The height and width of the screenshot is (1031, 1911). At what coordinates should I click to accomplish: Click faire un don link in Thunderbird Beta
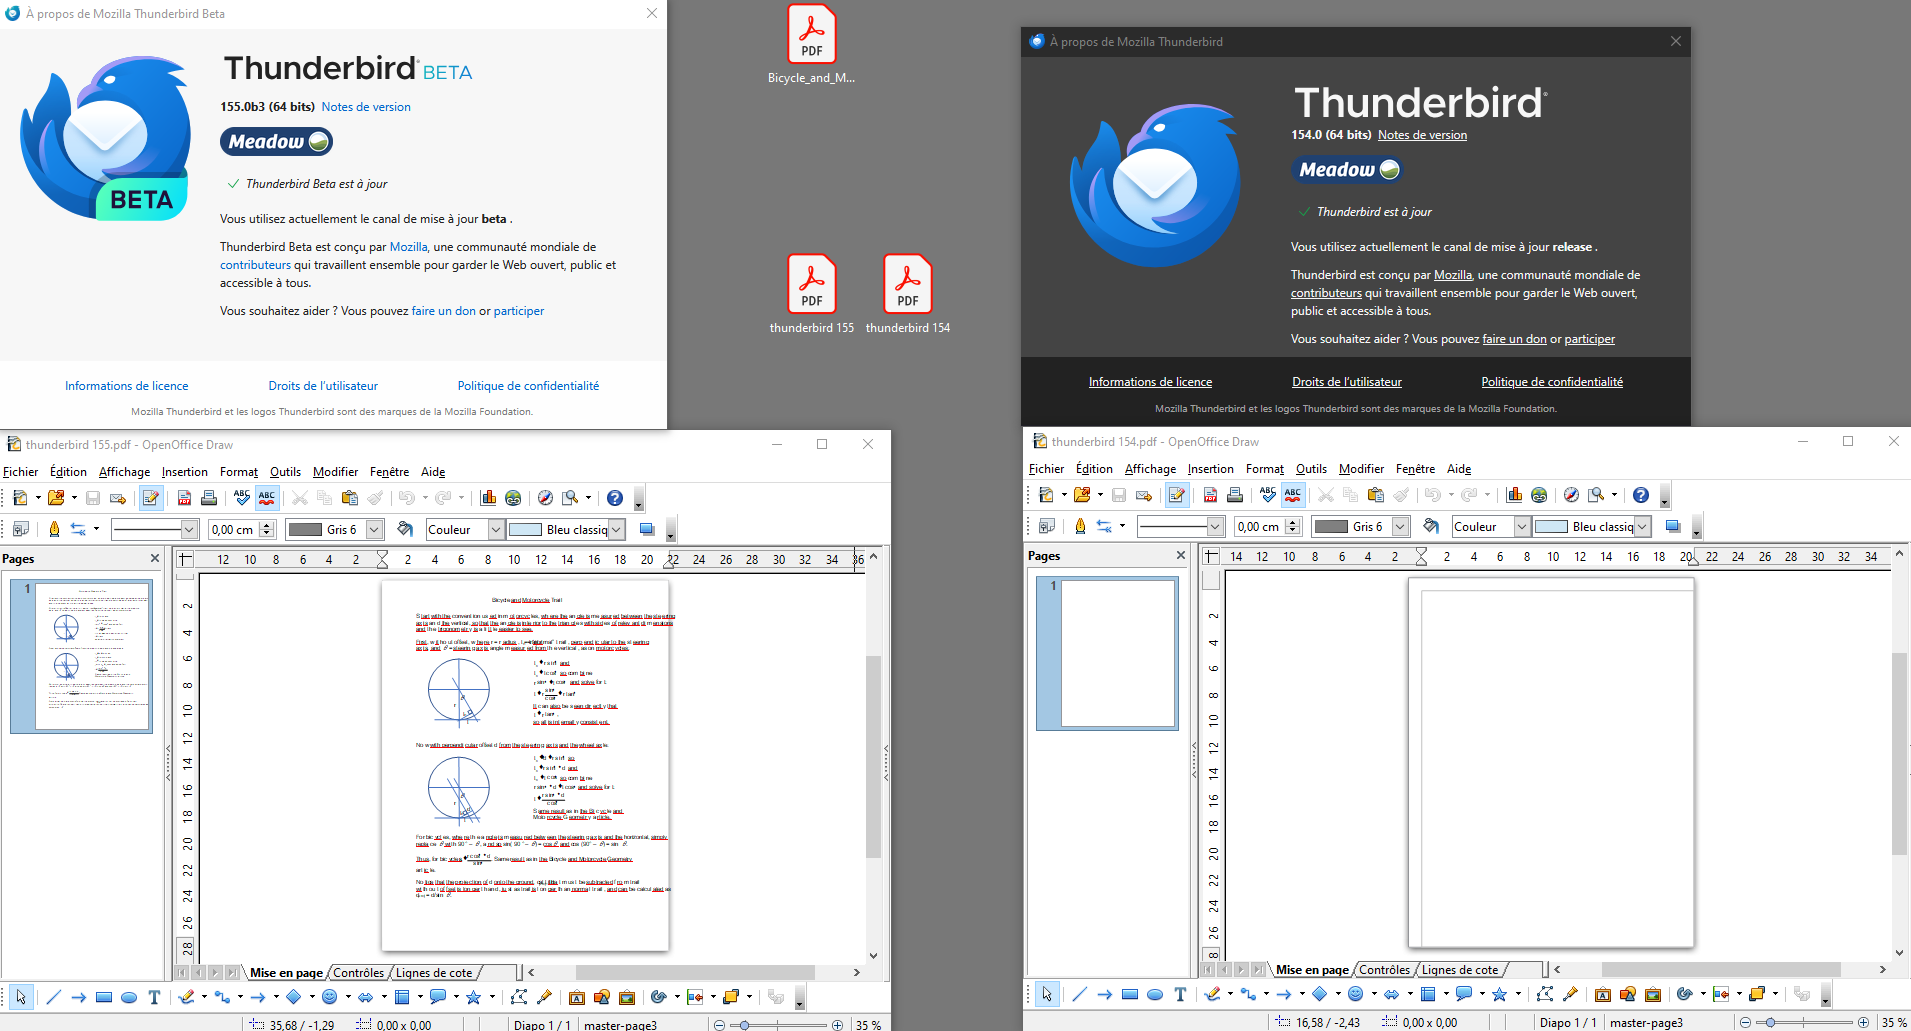point(444,311)
